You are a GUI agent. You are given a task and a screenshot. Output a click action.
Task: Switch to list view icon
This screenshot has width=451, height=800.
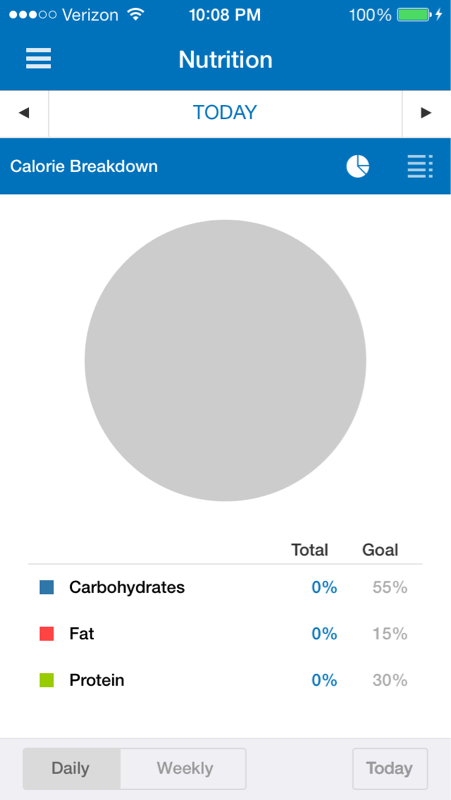pyautogui.click(x=420, y=166)
